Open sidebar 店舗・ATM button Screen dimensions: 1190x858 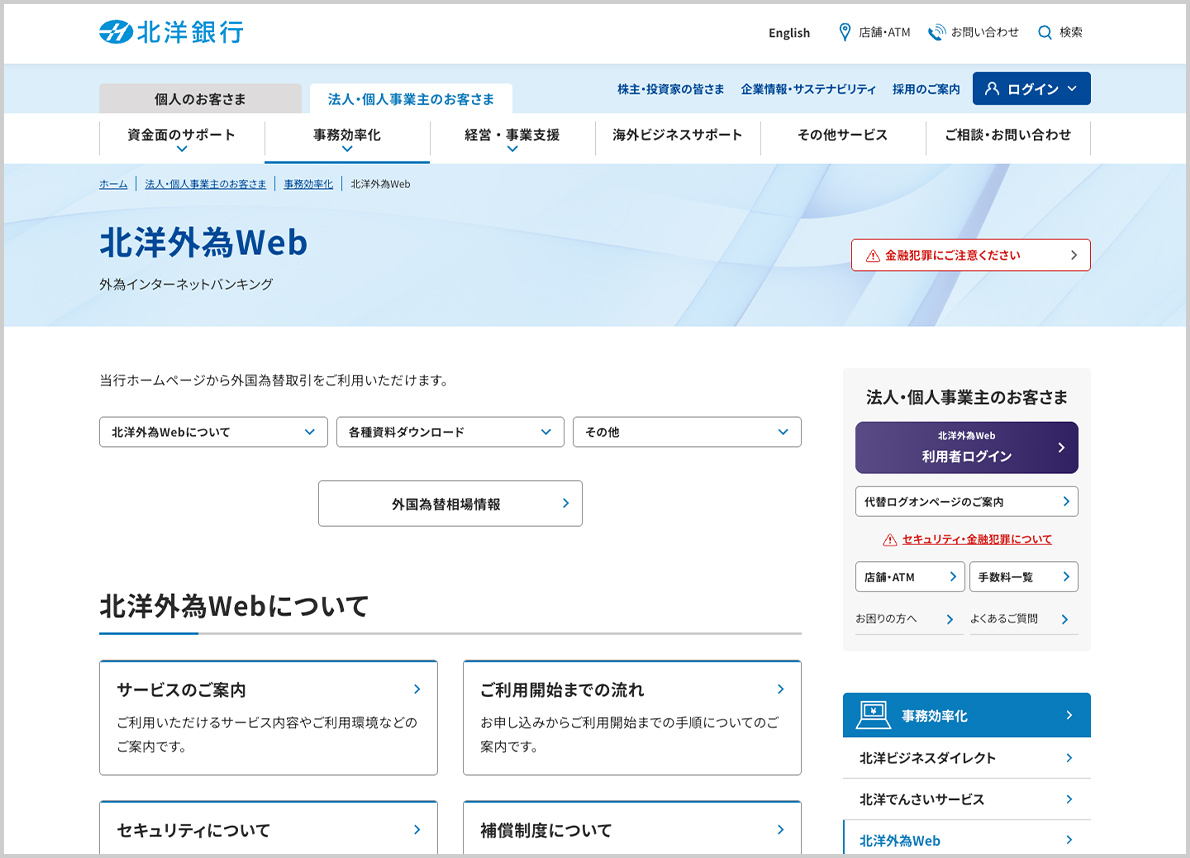(910, 577)
